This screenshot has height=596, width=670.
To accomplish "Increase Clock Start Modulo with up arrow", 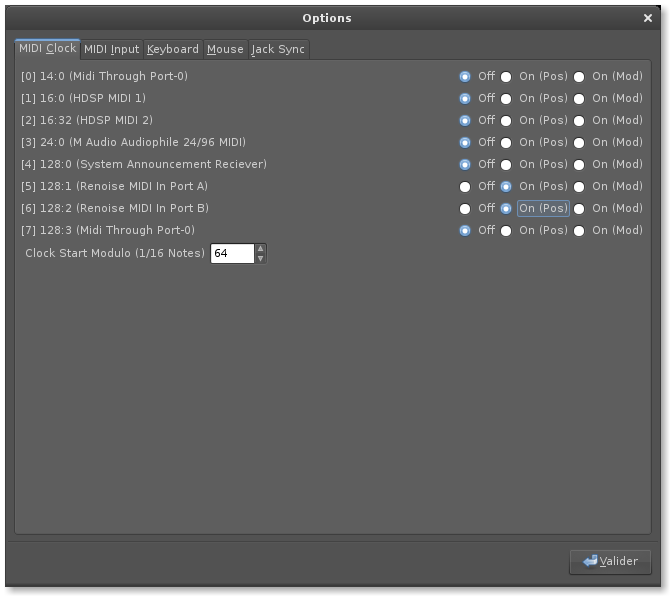I will click(x=261, y=249).
